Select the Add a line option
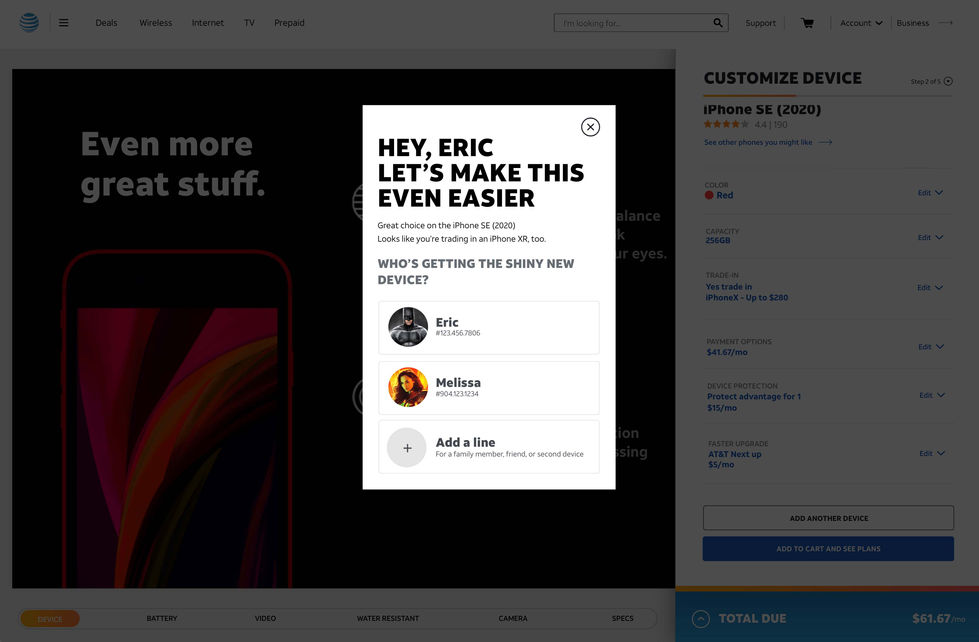This screenshot has width=979, height=642. tap(488, 447)
